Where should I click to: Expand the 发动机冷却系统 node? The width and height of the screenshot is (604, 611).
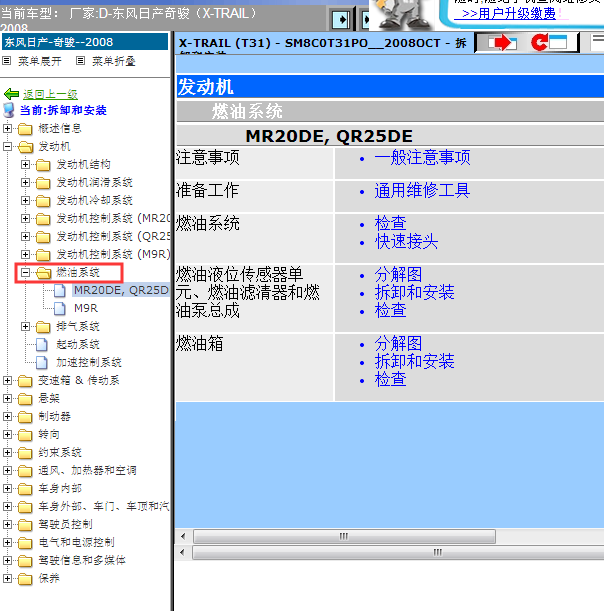coord(25,200)
